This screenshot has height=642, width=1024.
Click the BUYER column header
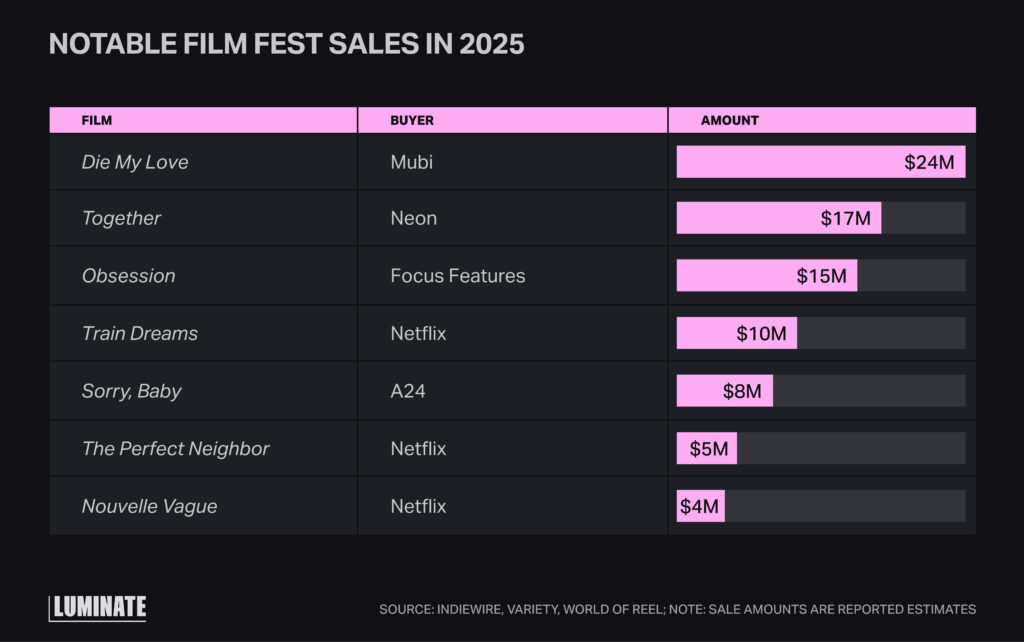pos(412,120)
